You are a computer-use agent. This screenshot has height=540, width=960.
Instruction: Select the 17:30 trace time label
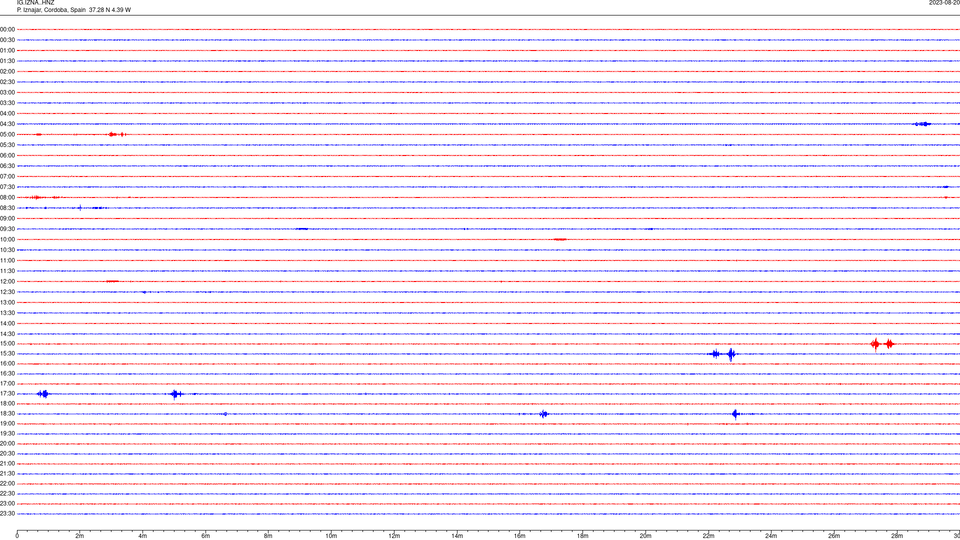click(7, 394)
